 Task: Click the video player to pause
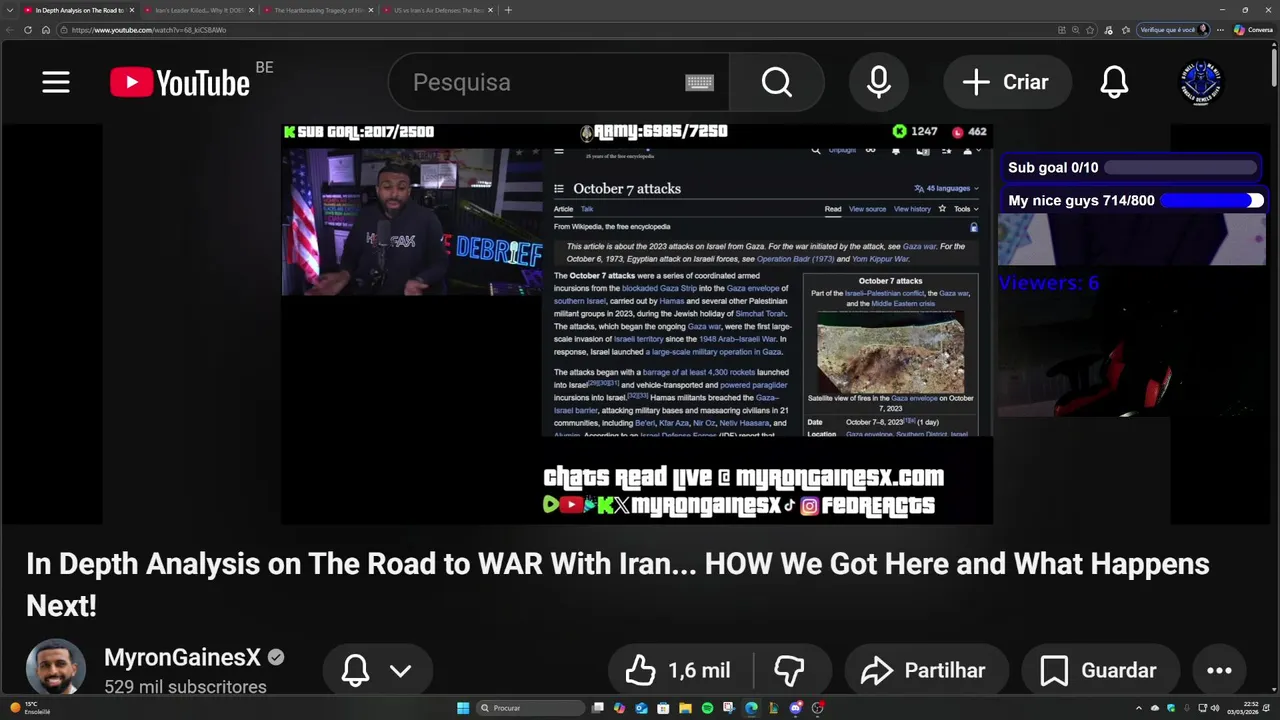pyautogui.click(x=637, y=324)
